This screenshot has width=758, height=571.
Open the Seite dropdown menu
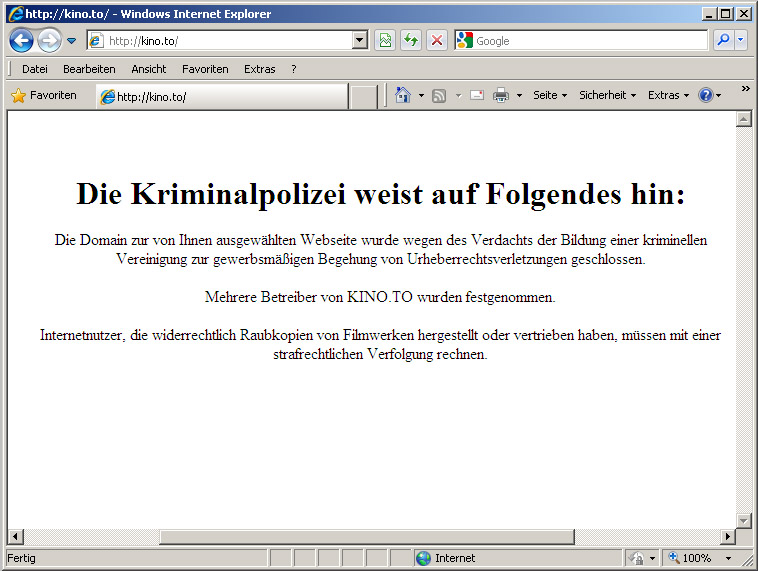click(550, 95)
